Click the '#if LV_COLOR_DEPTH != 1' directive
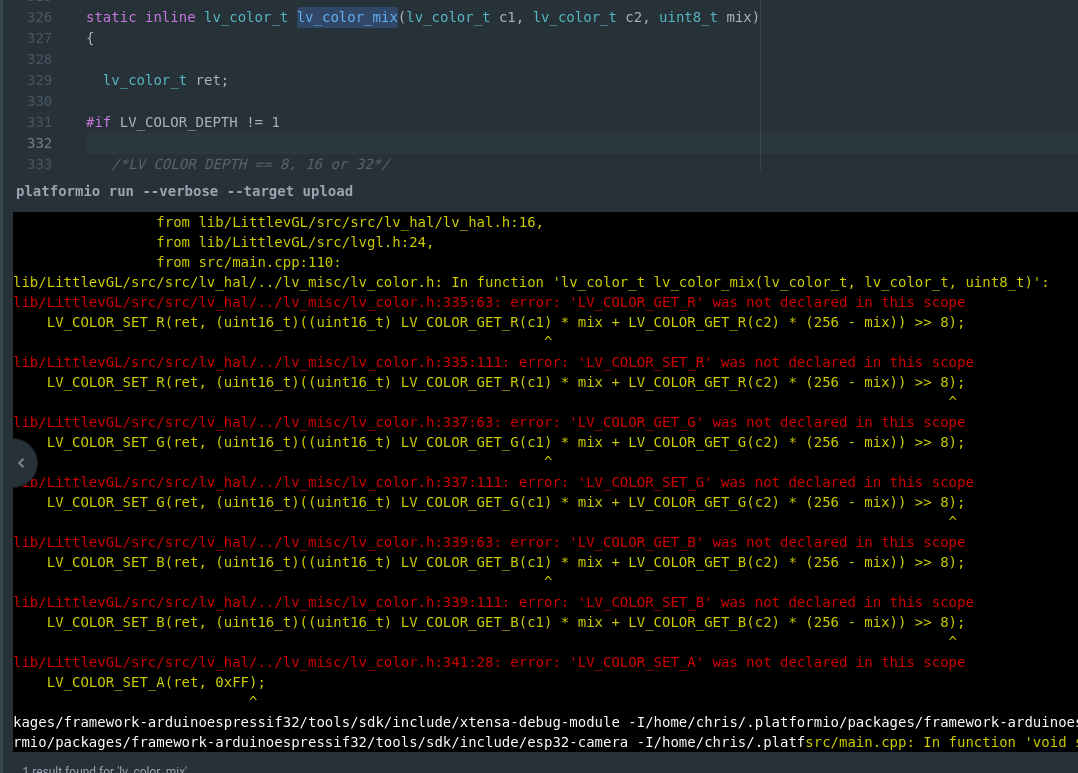Viewport: 1078px width, 773px height. [183, 122]
